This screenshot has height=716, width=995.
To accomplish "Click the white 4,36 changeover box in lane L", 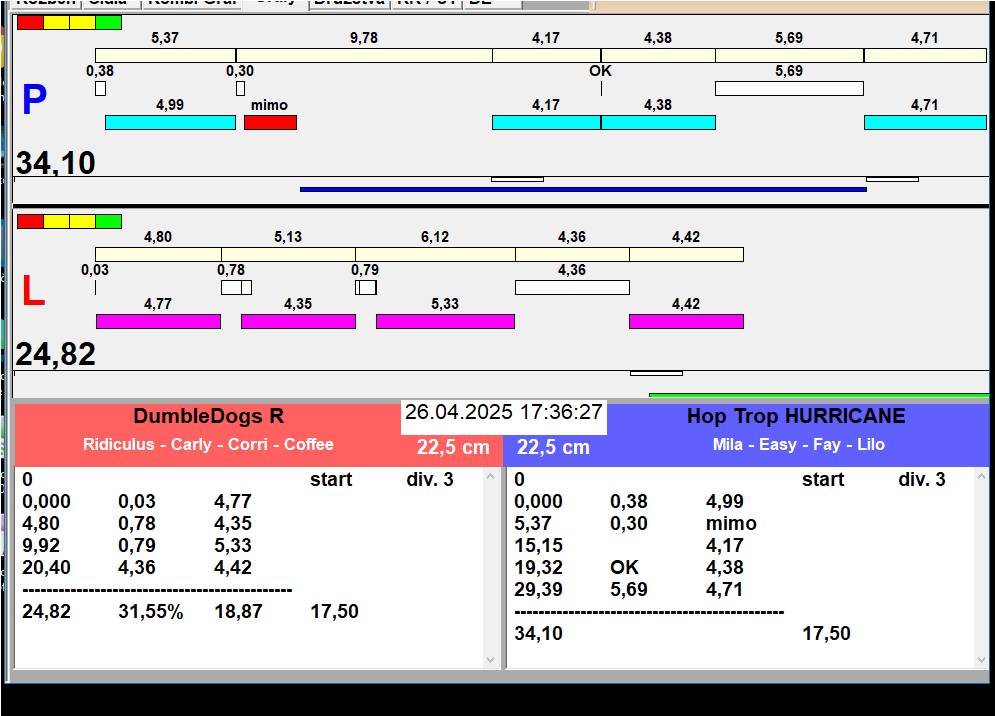I will [572, 287].
